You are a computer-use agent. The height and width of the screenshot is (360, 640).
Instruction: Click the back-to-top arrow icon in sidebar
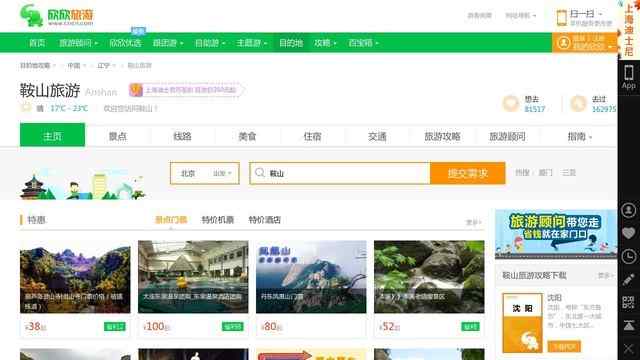point(629,325)
